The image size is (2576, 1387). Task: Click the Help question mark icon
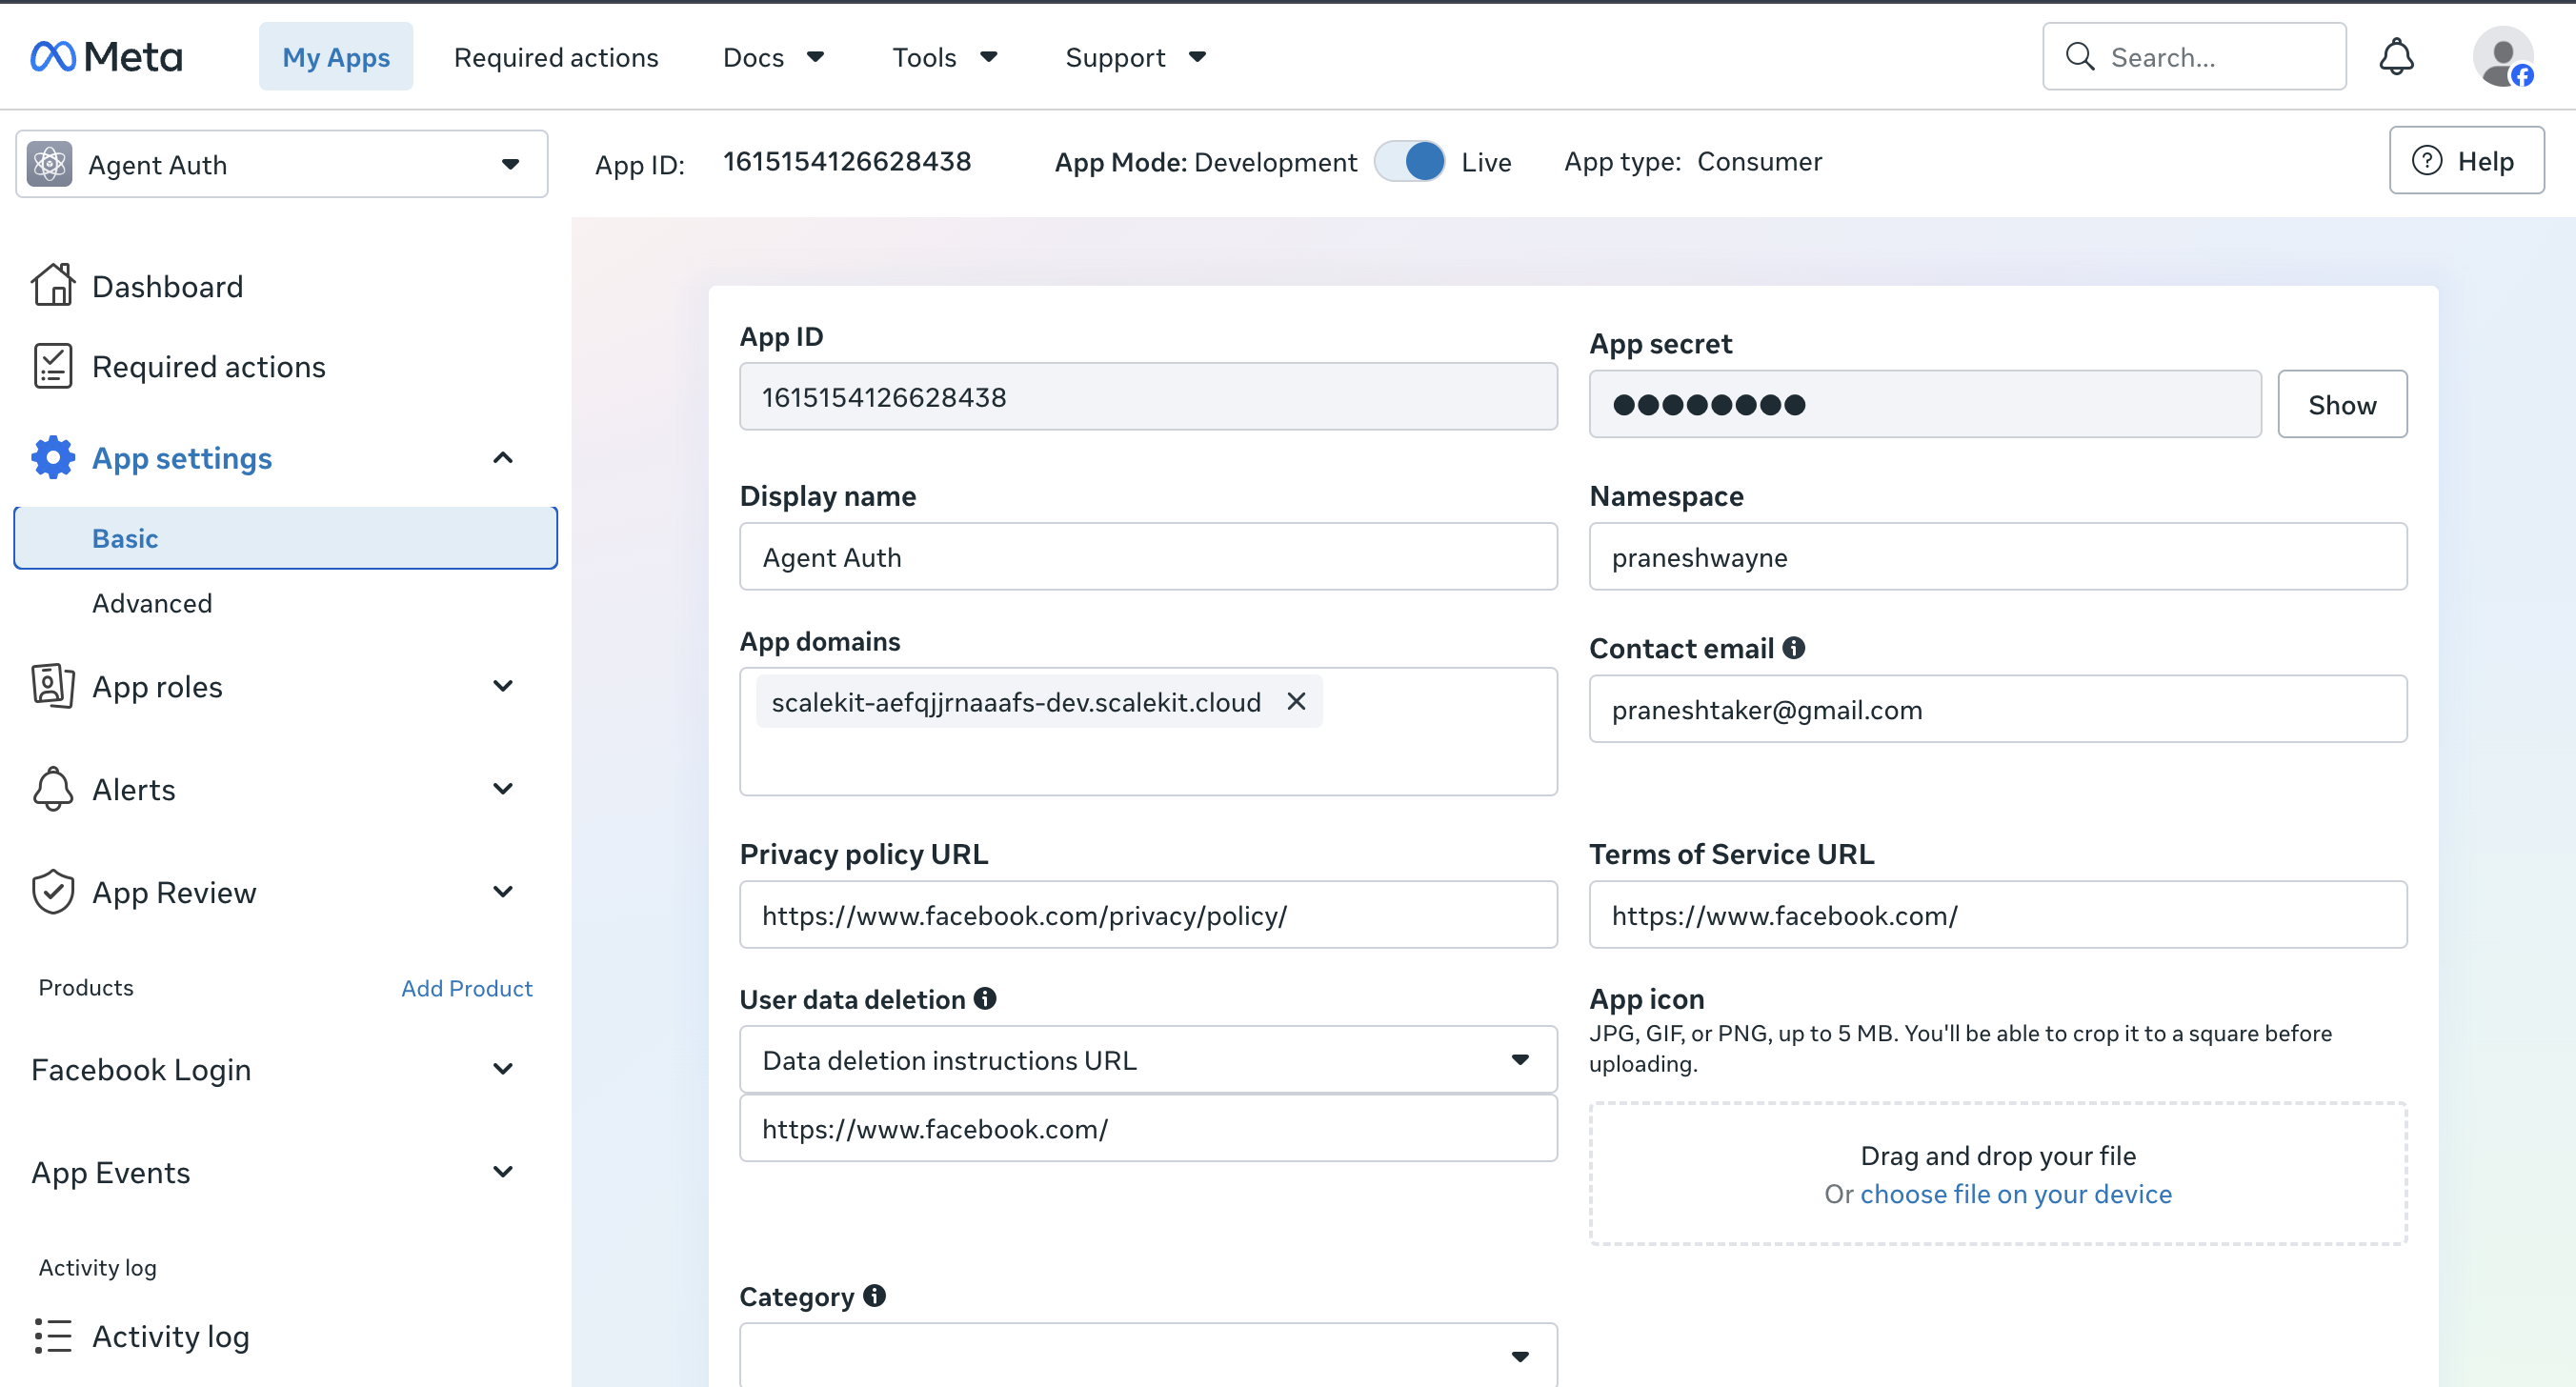(2427, 161)
